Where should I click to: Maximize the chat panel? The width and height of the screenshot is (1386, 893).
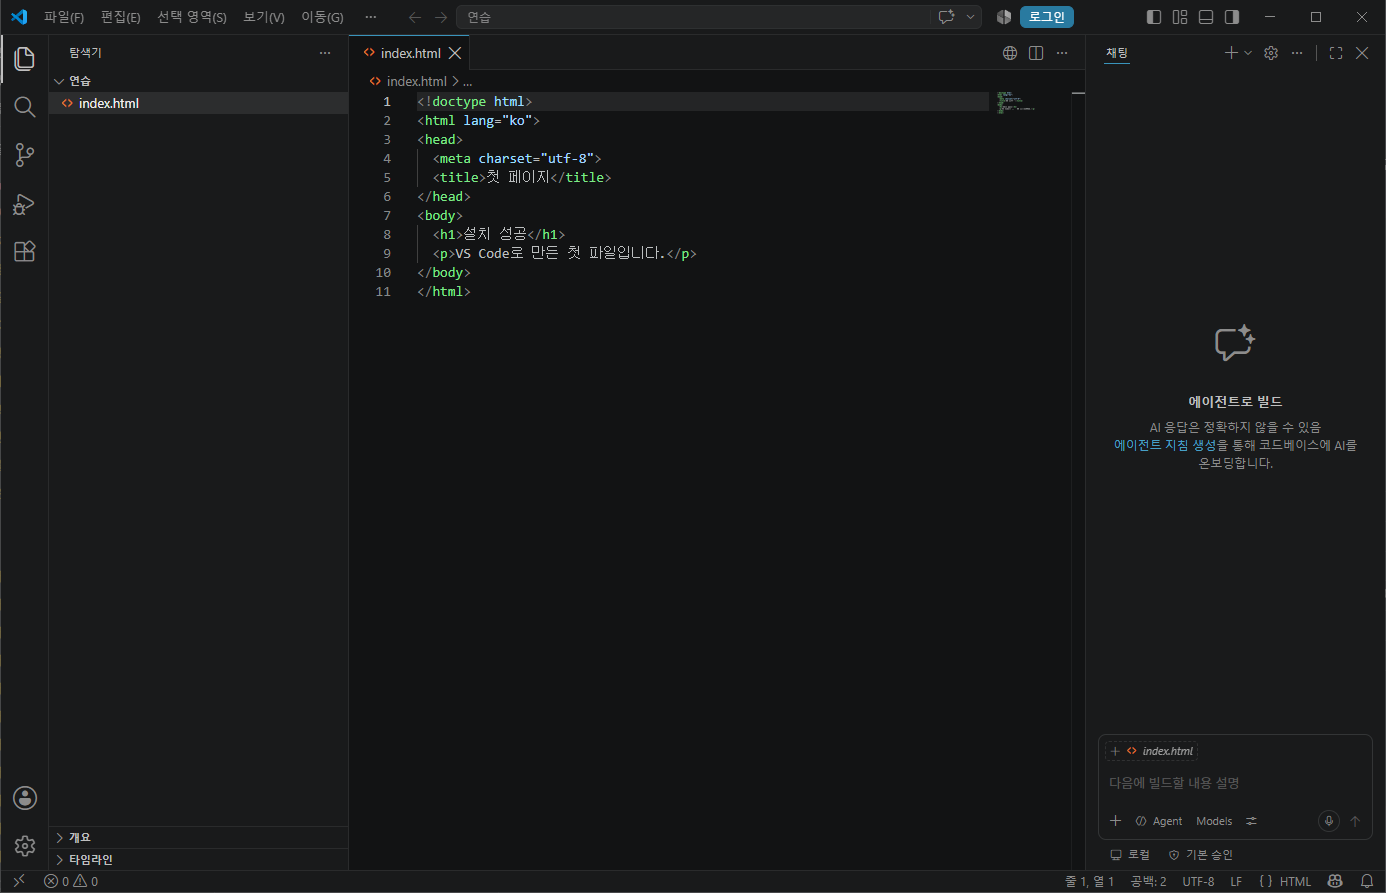click(1336, 53)
